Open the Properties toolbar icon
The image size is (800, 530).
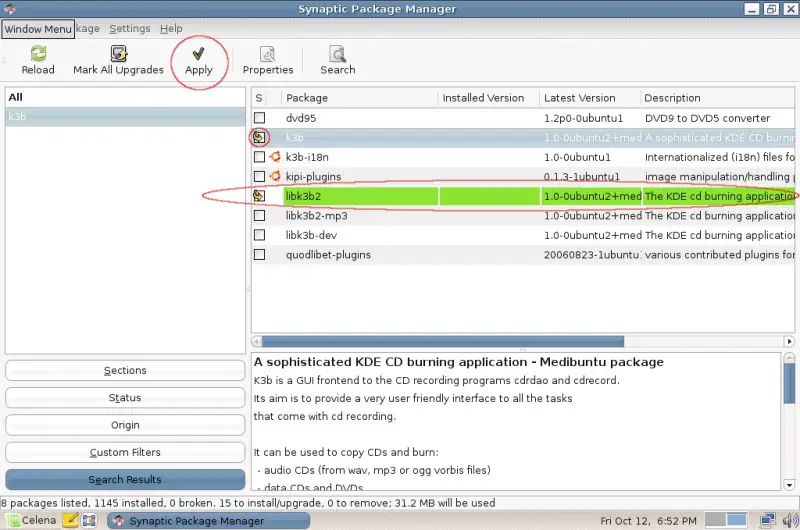coord(267,53)
